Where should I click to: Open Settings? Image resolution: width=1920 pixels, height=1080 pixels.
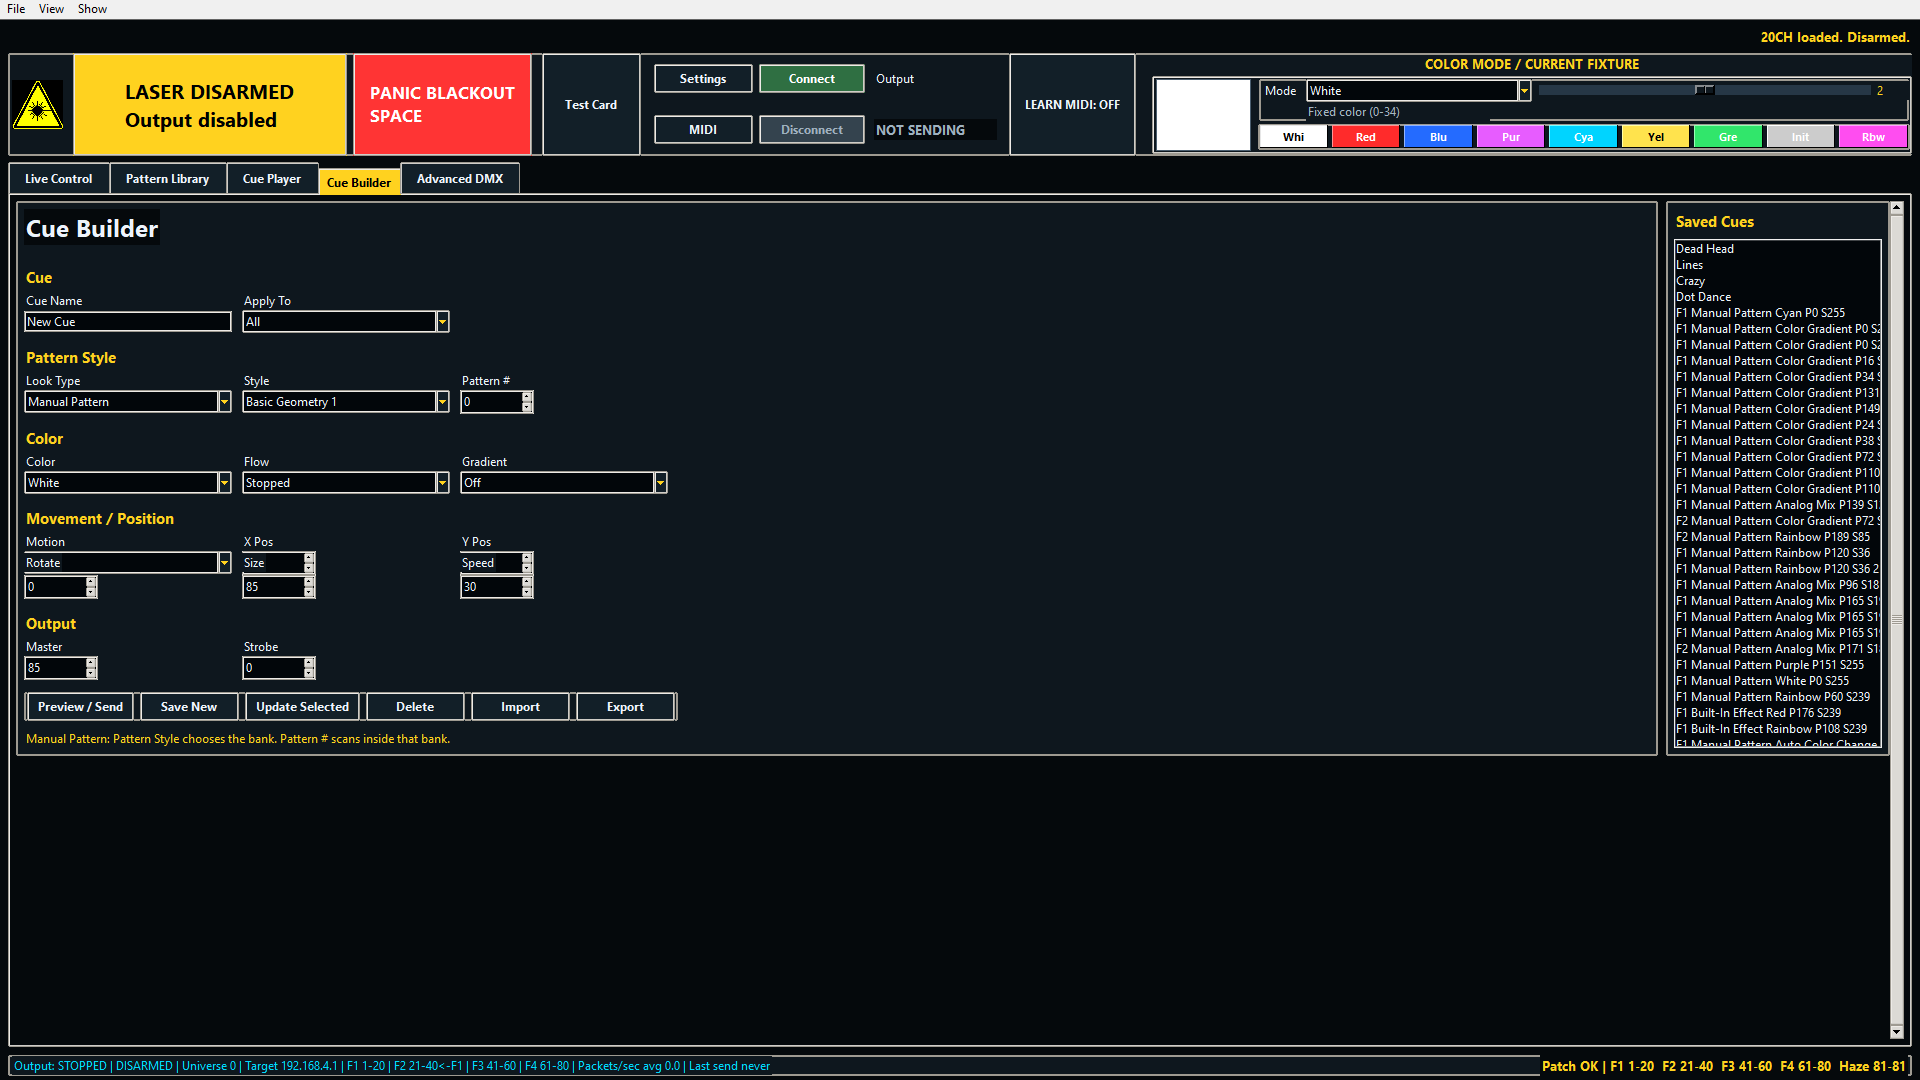[703, 79]
